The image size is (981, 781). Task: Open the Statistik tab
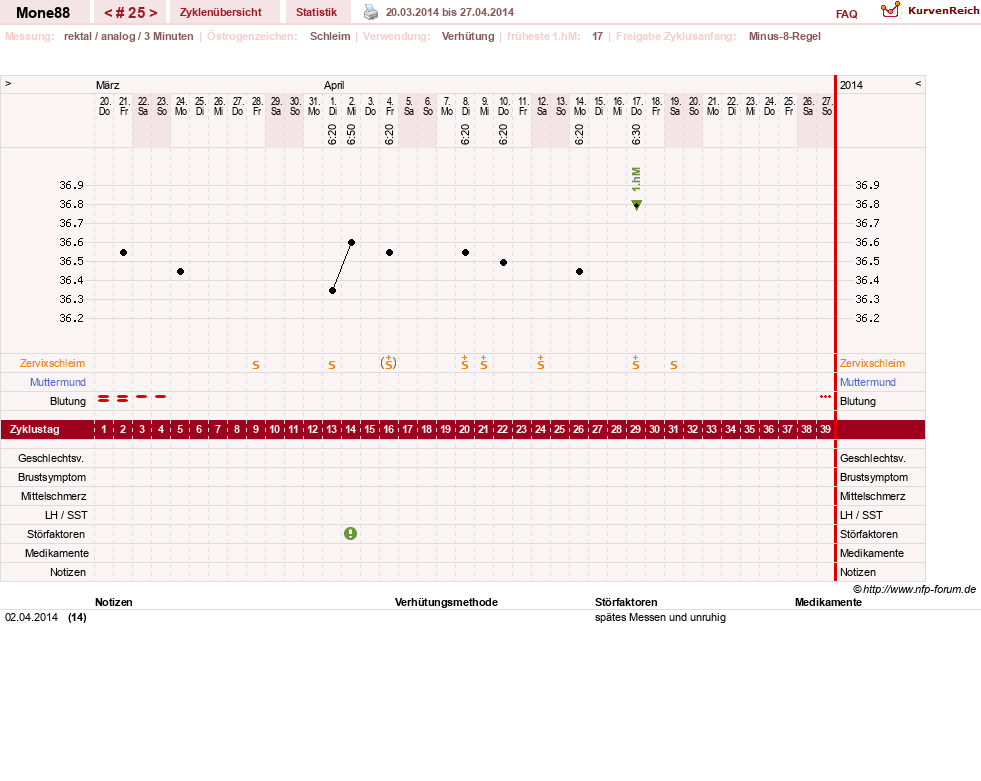[x=316, y=12]
